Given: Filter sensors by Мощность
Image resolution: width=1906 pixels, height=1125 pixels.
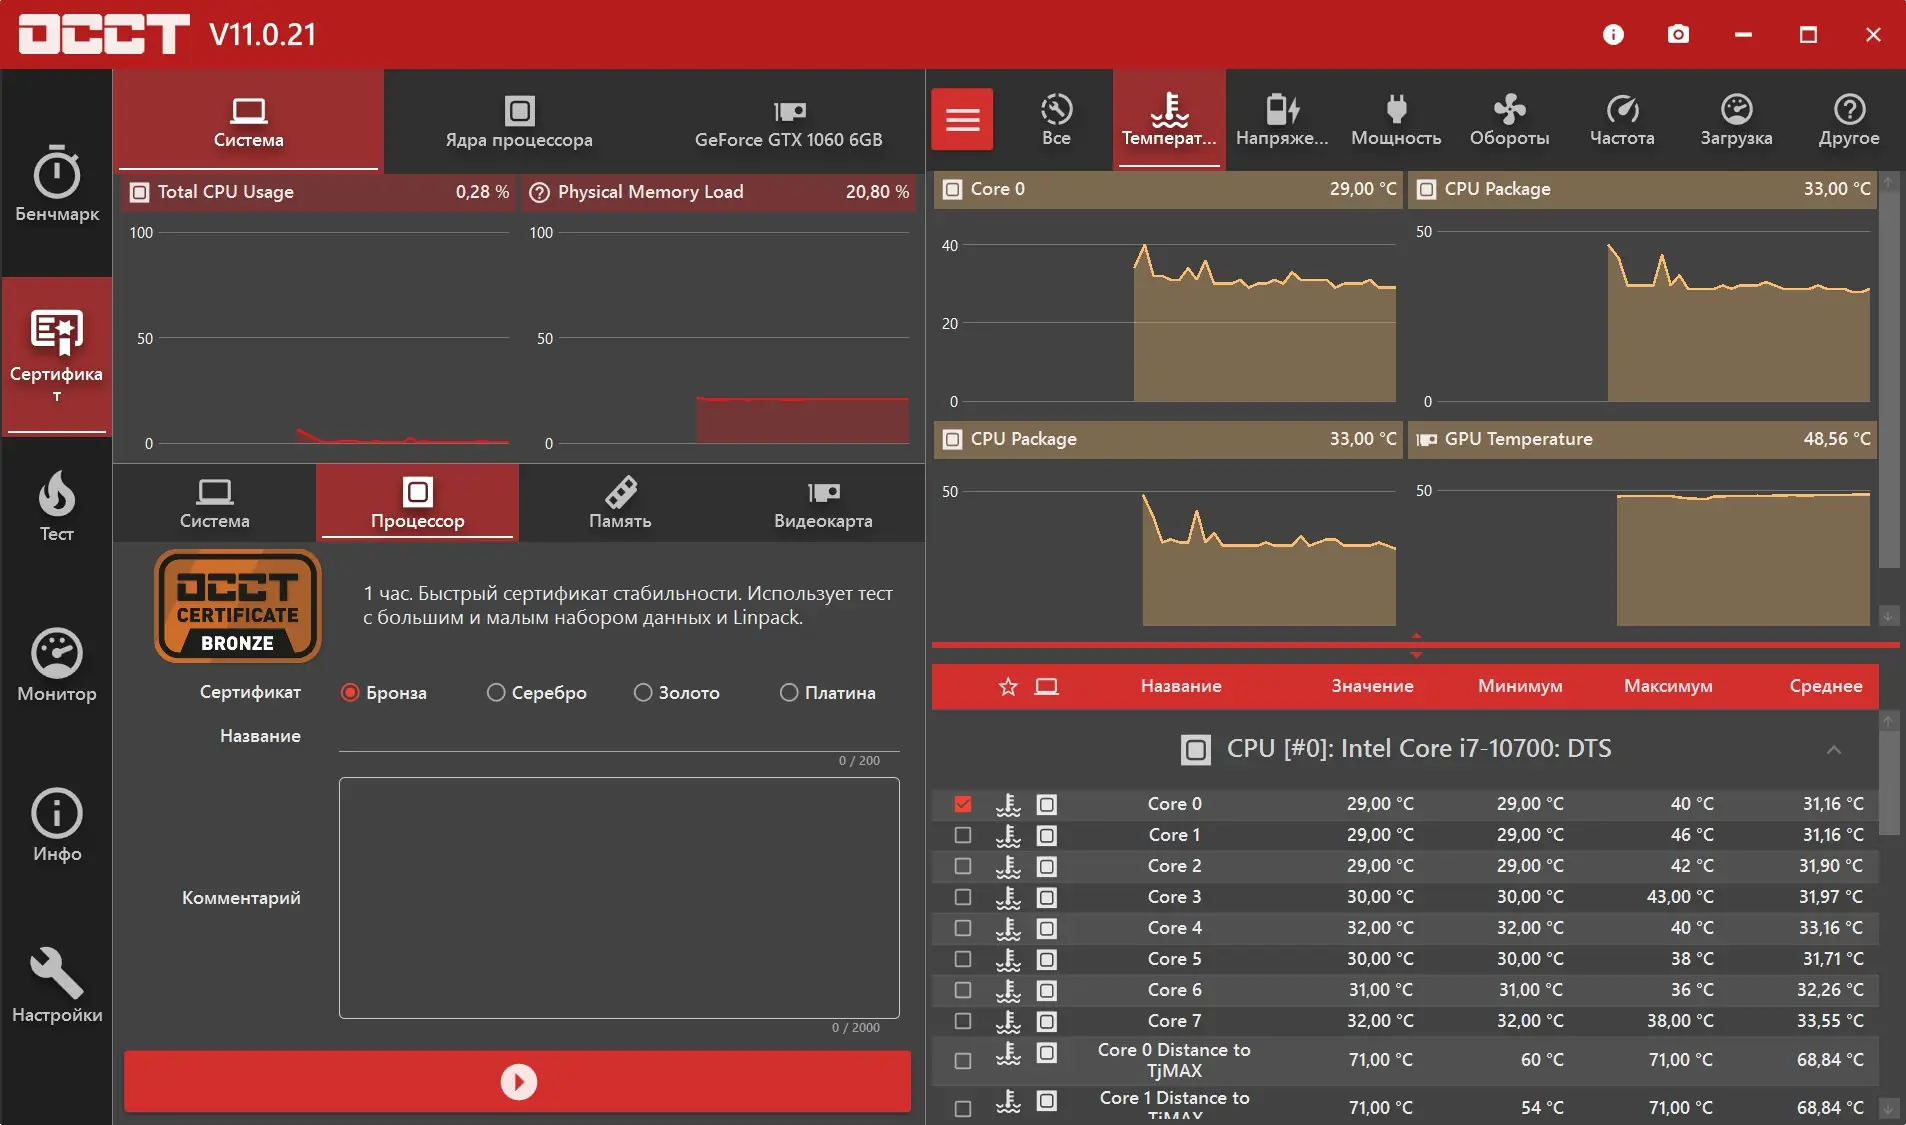Looking at the screenshot, I should coord(1396,120).
